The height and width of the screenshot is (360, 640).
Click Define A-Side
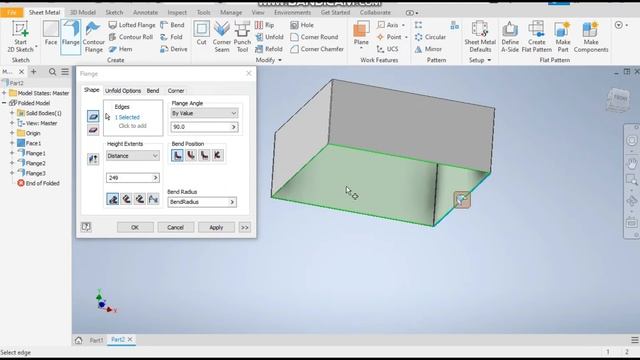(x=510, y=37)
